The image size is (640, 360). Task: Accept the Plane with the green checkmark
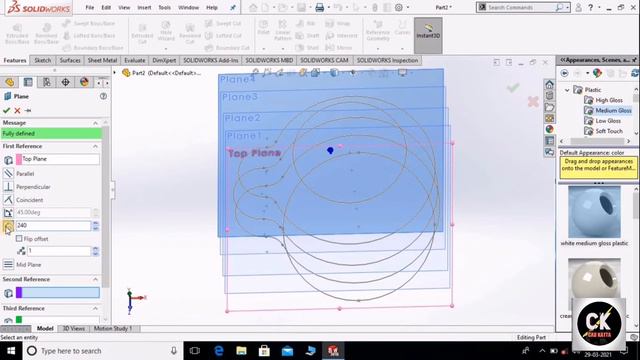pyautogui.click(x=6, y=110)
